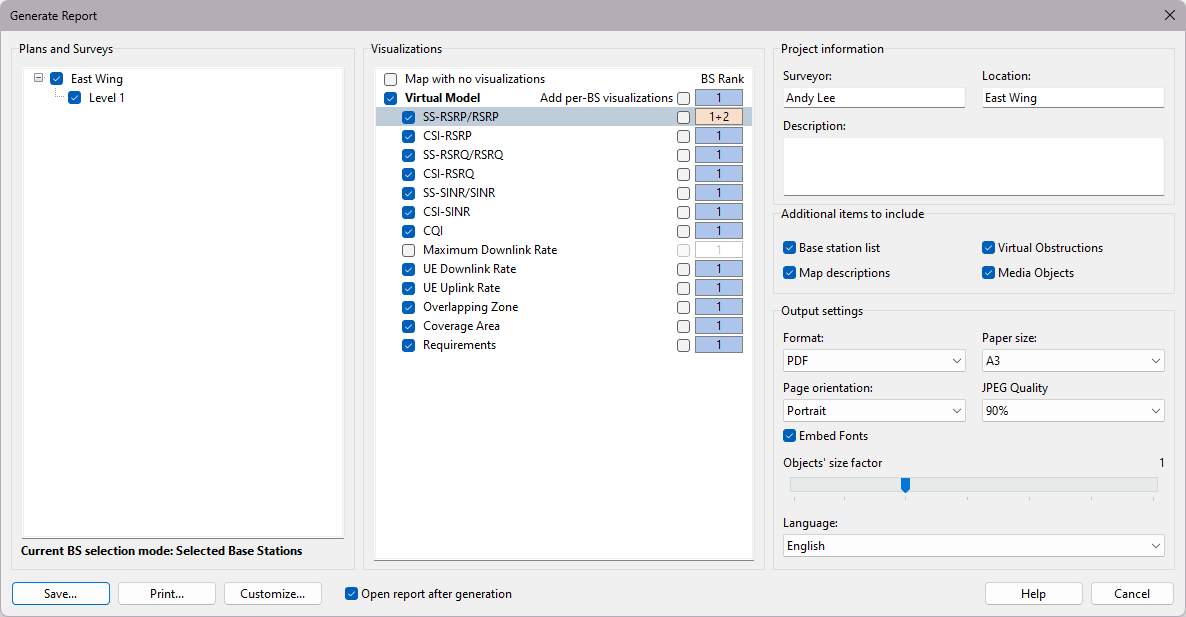Viewport: 1186px width, 617px height.
Task: Uncheck the Overlapping Zone visualization
Action: (409, 307)
